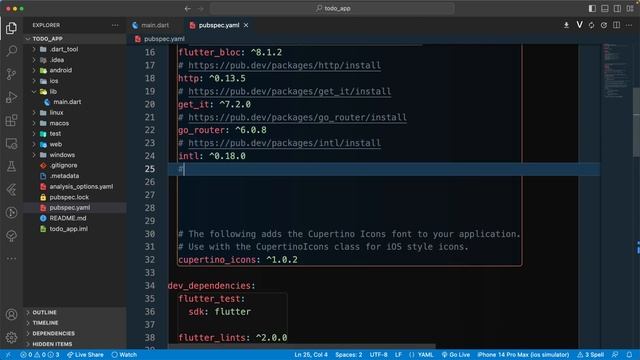The image size is (640, 360).
Task: Click the editor vertical scrollbar
Action: point(636,122)
